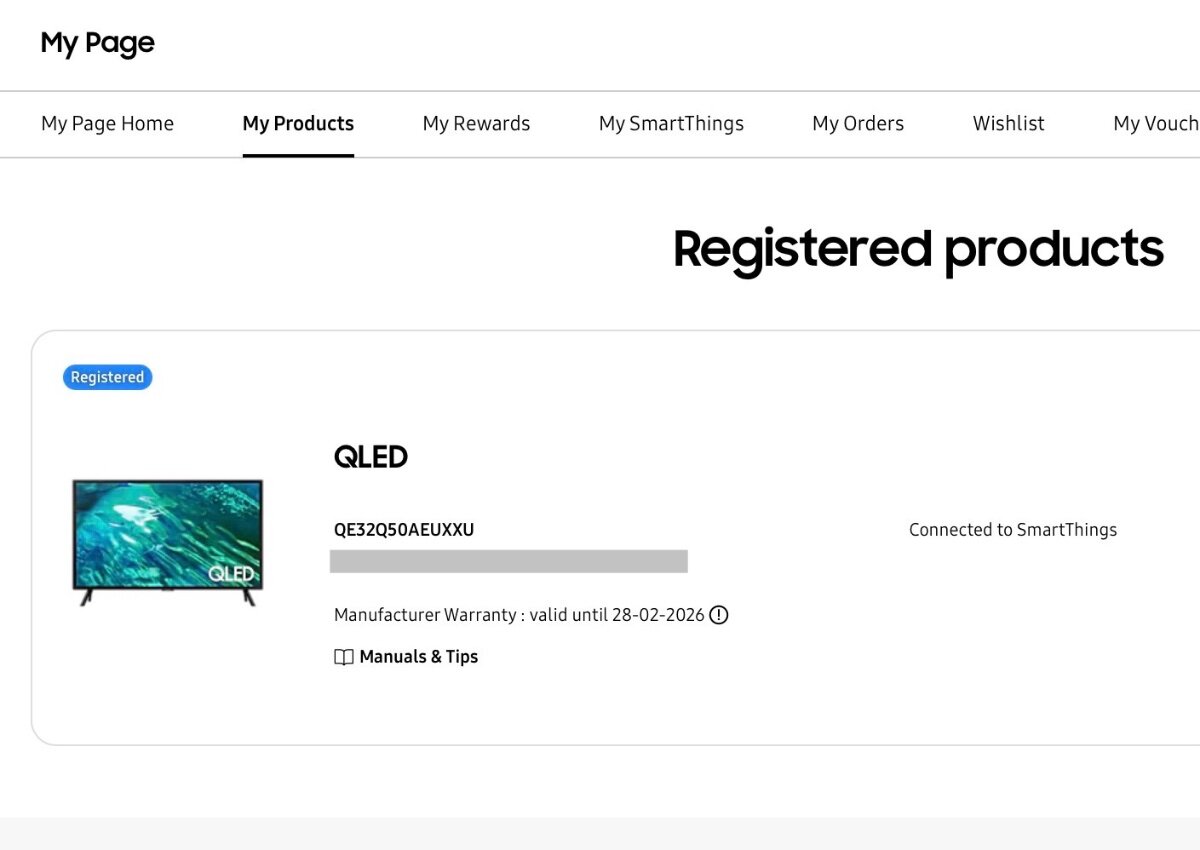
Task: Select the My Products tab
Action: point(298,123)
